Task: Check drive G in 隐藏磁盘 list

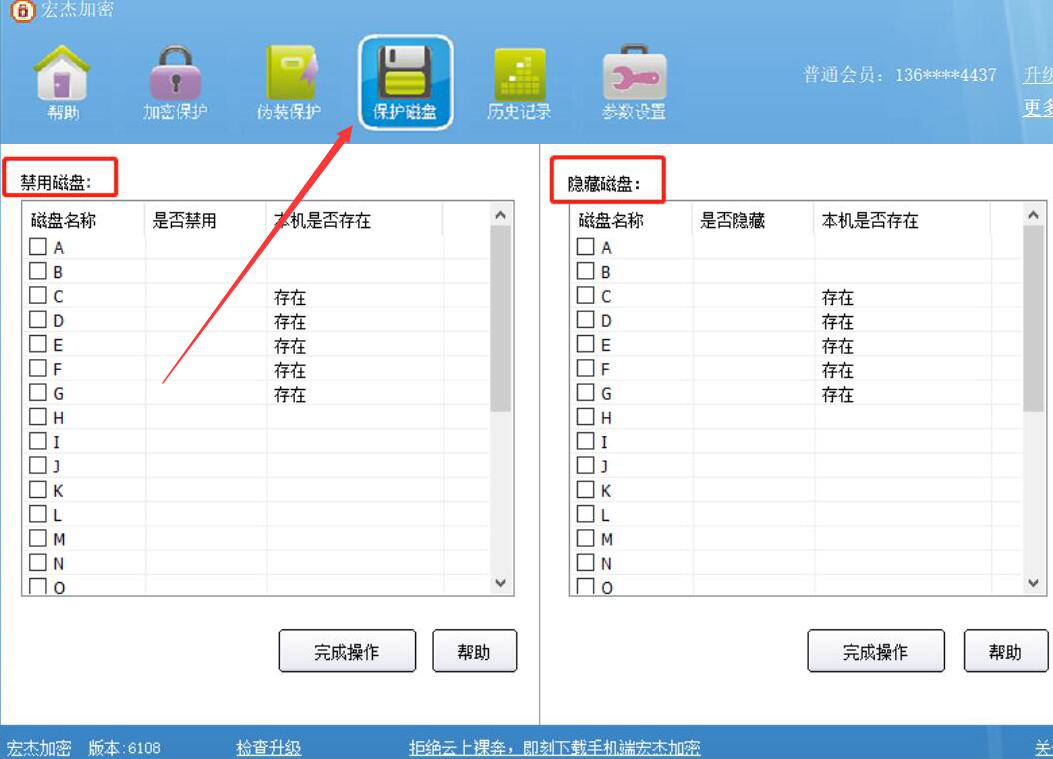Action: pos(586,392)
